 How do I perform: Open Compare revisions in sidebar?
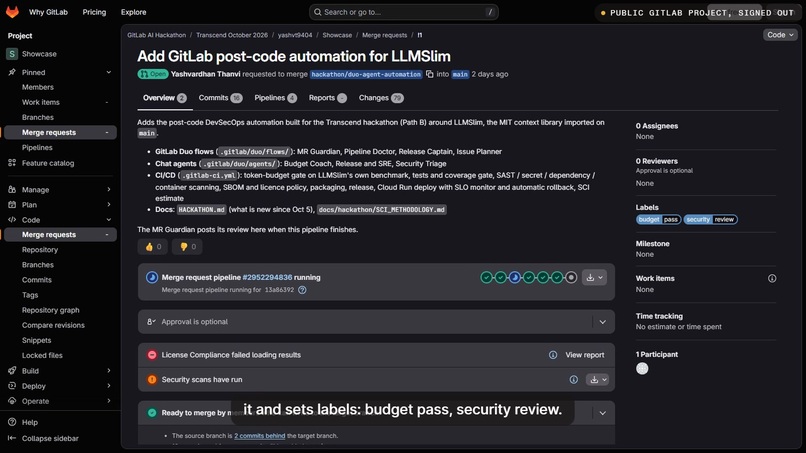[53, 325]
